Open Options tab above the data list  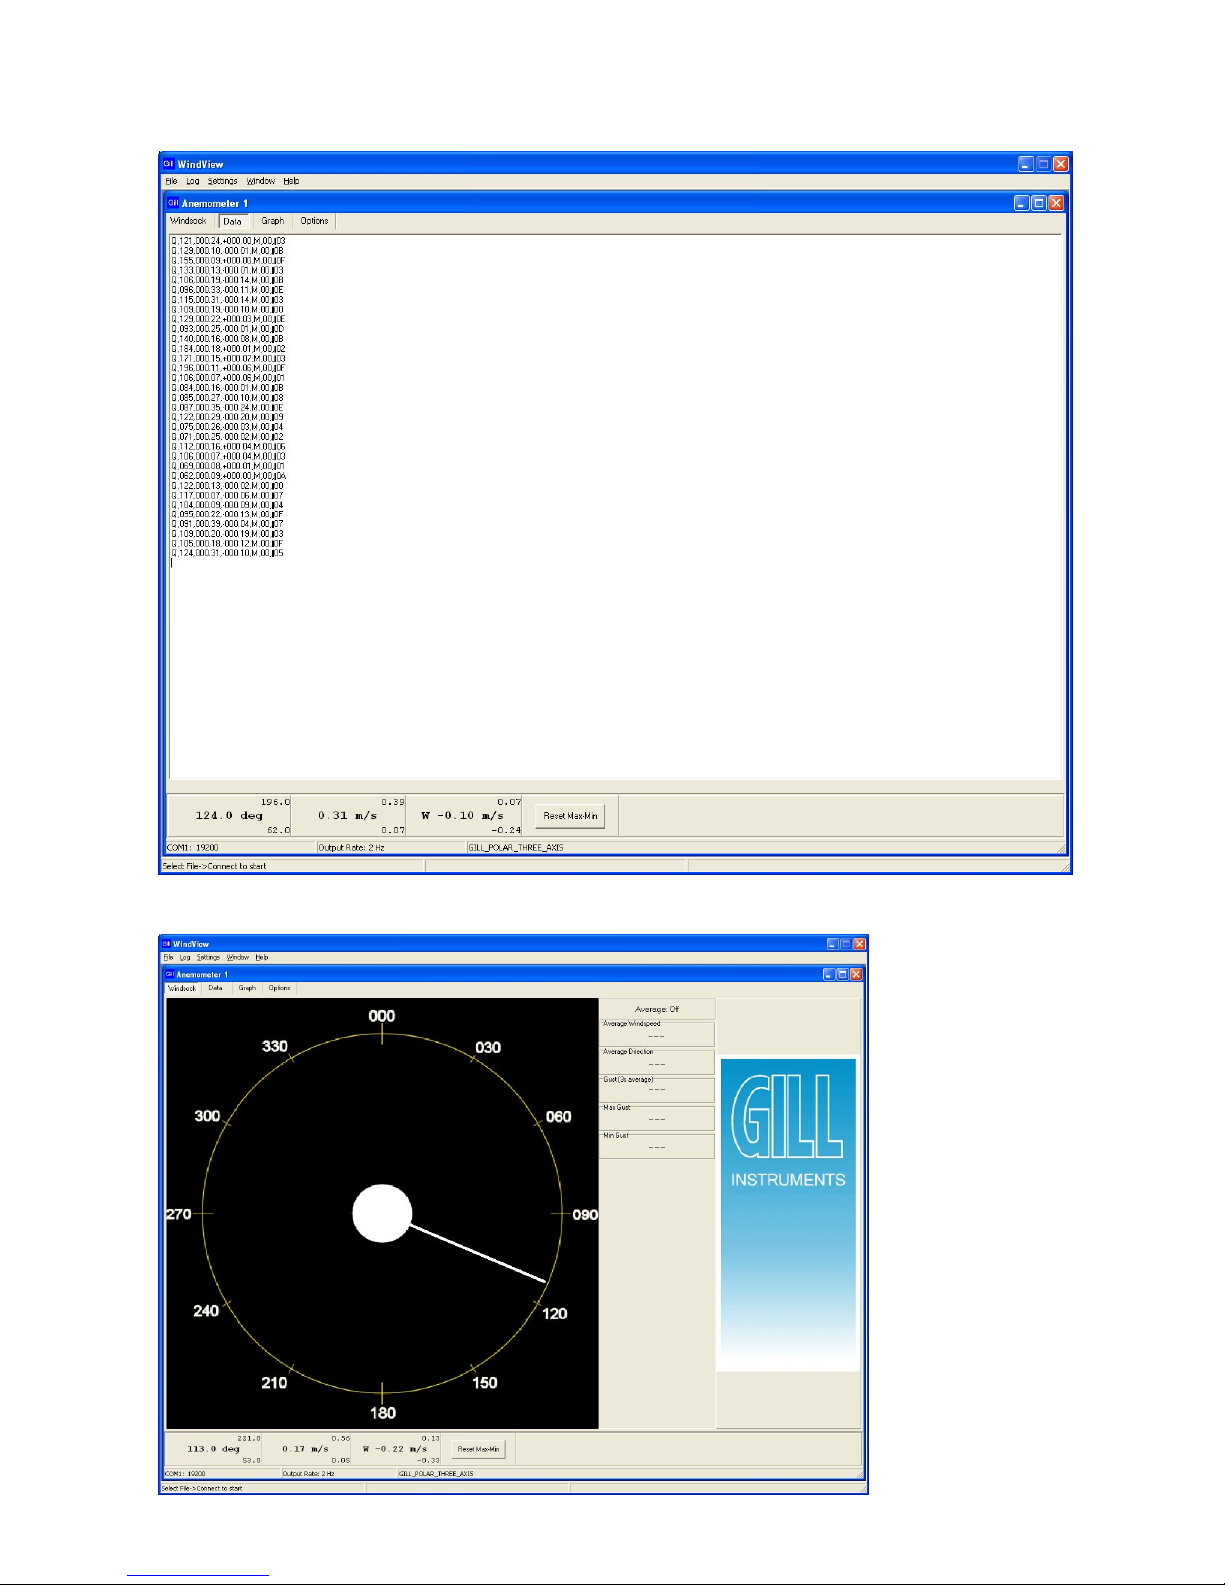(314, 221)
